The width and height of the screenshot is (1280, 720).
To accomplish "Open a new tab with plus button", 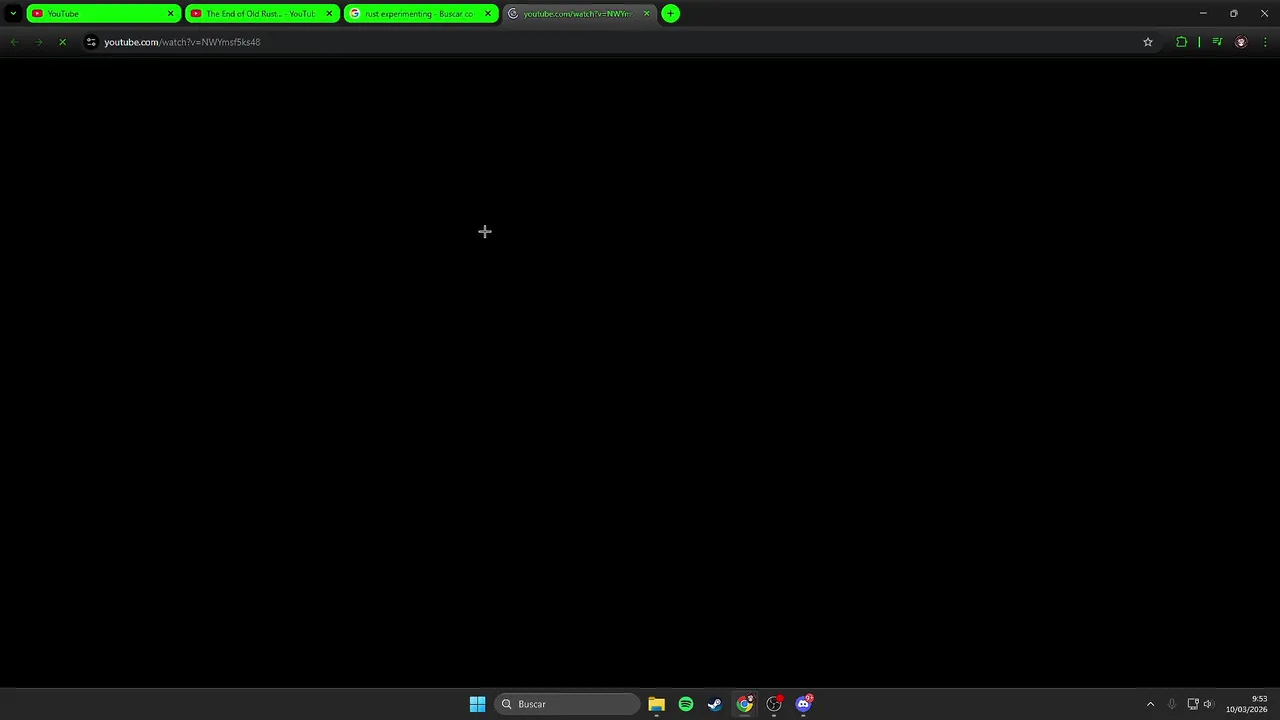I will tap(671, 13).
